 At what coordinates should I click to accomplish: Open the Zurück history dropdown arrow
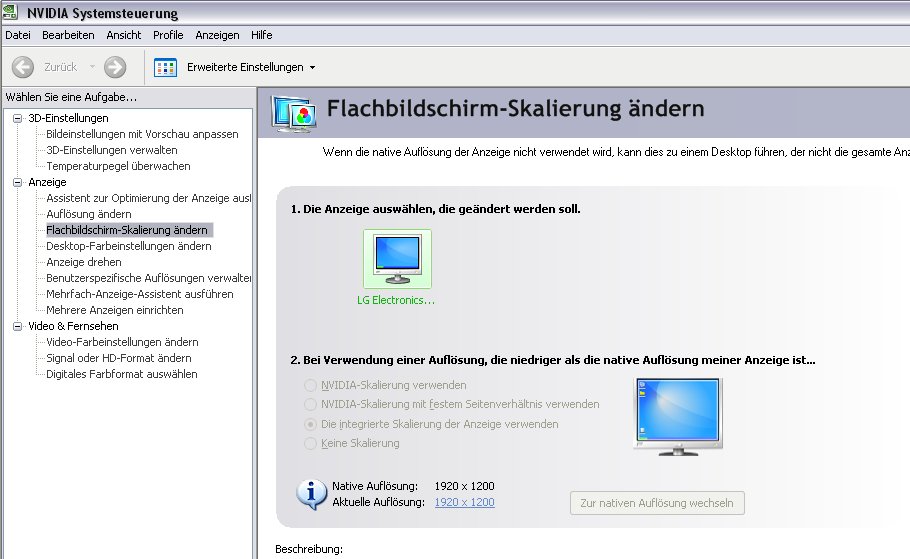pyautogui.click(x=92, y=67)
